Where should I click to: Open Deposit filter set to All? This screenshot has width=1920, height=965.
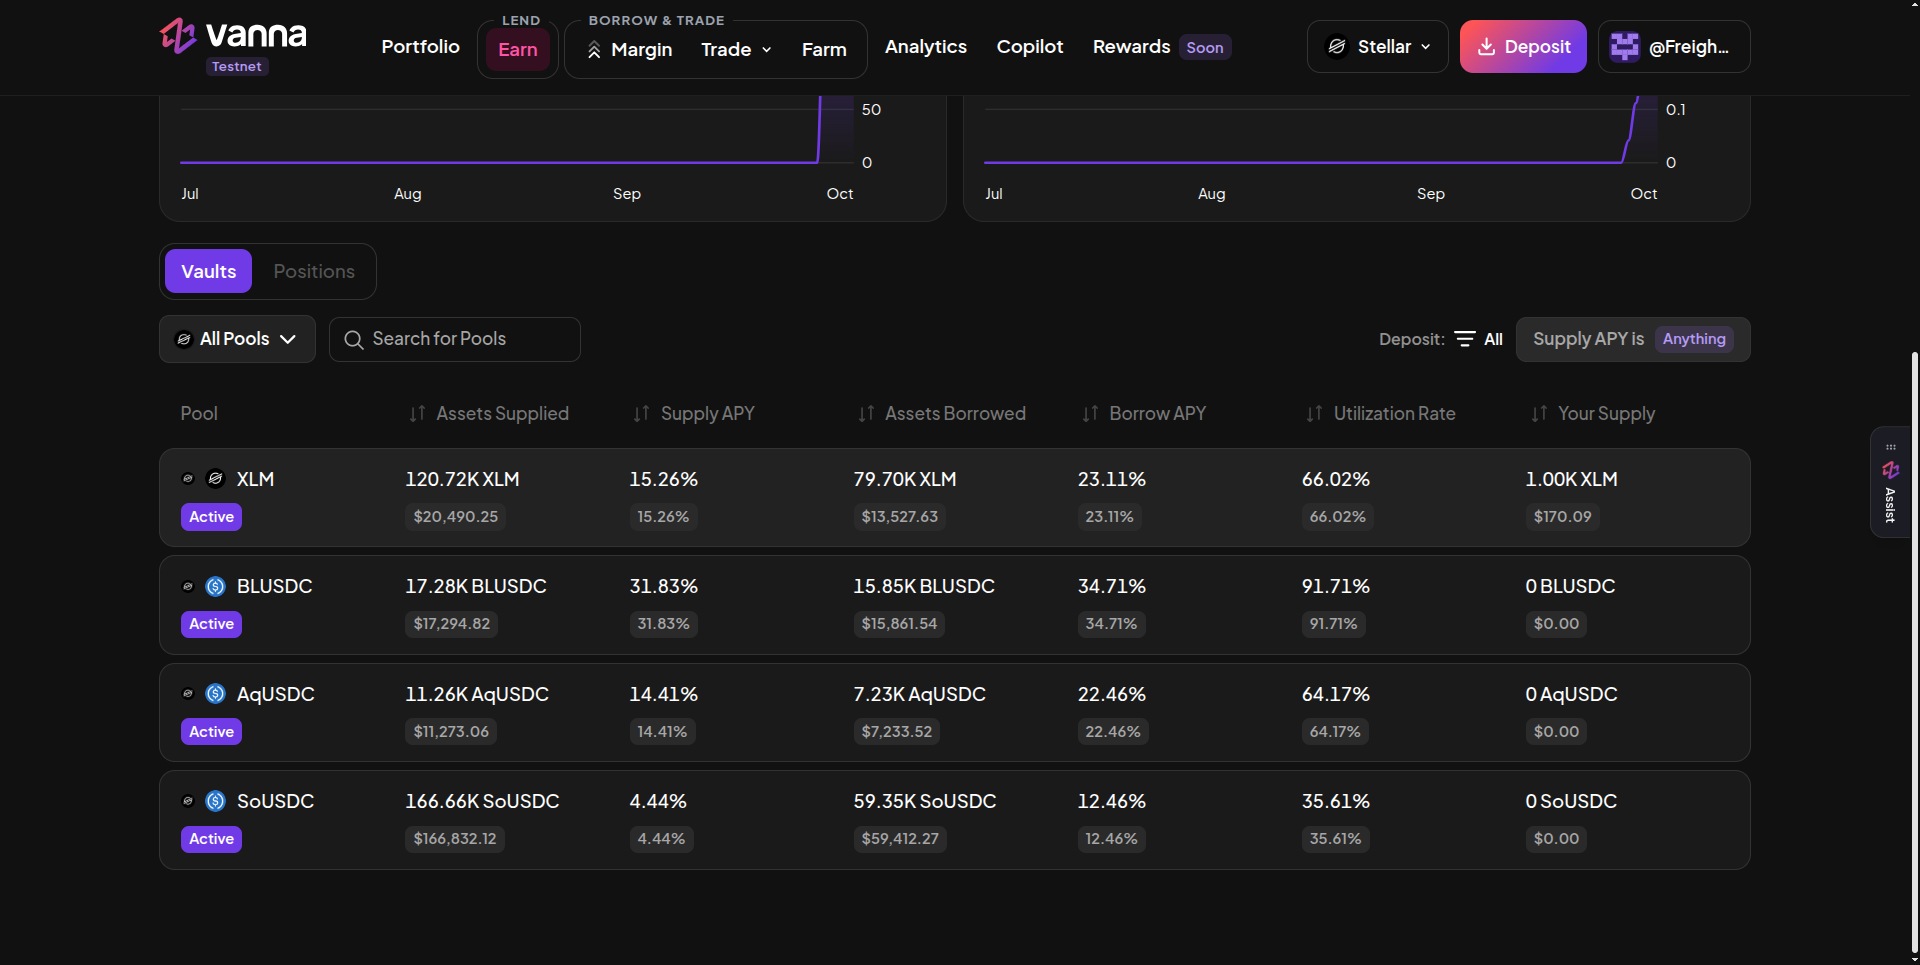click(1478, 339)
